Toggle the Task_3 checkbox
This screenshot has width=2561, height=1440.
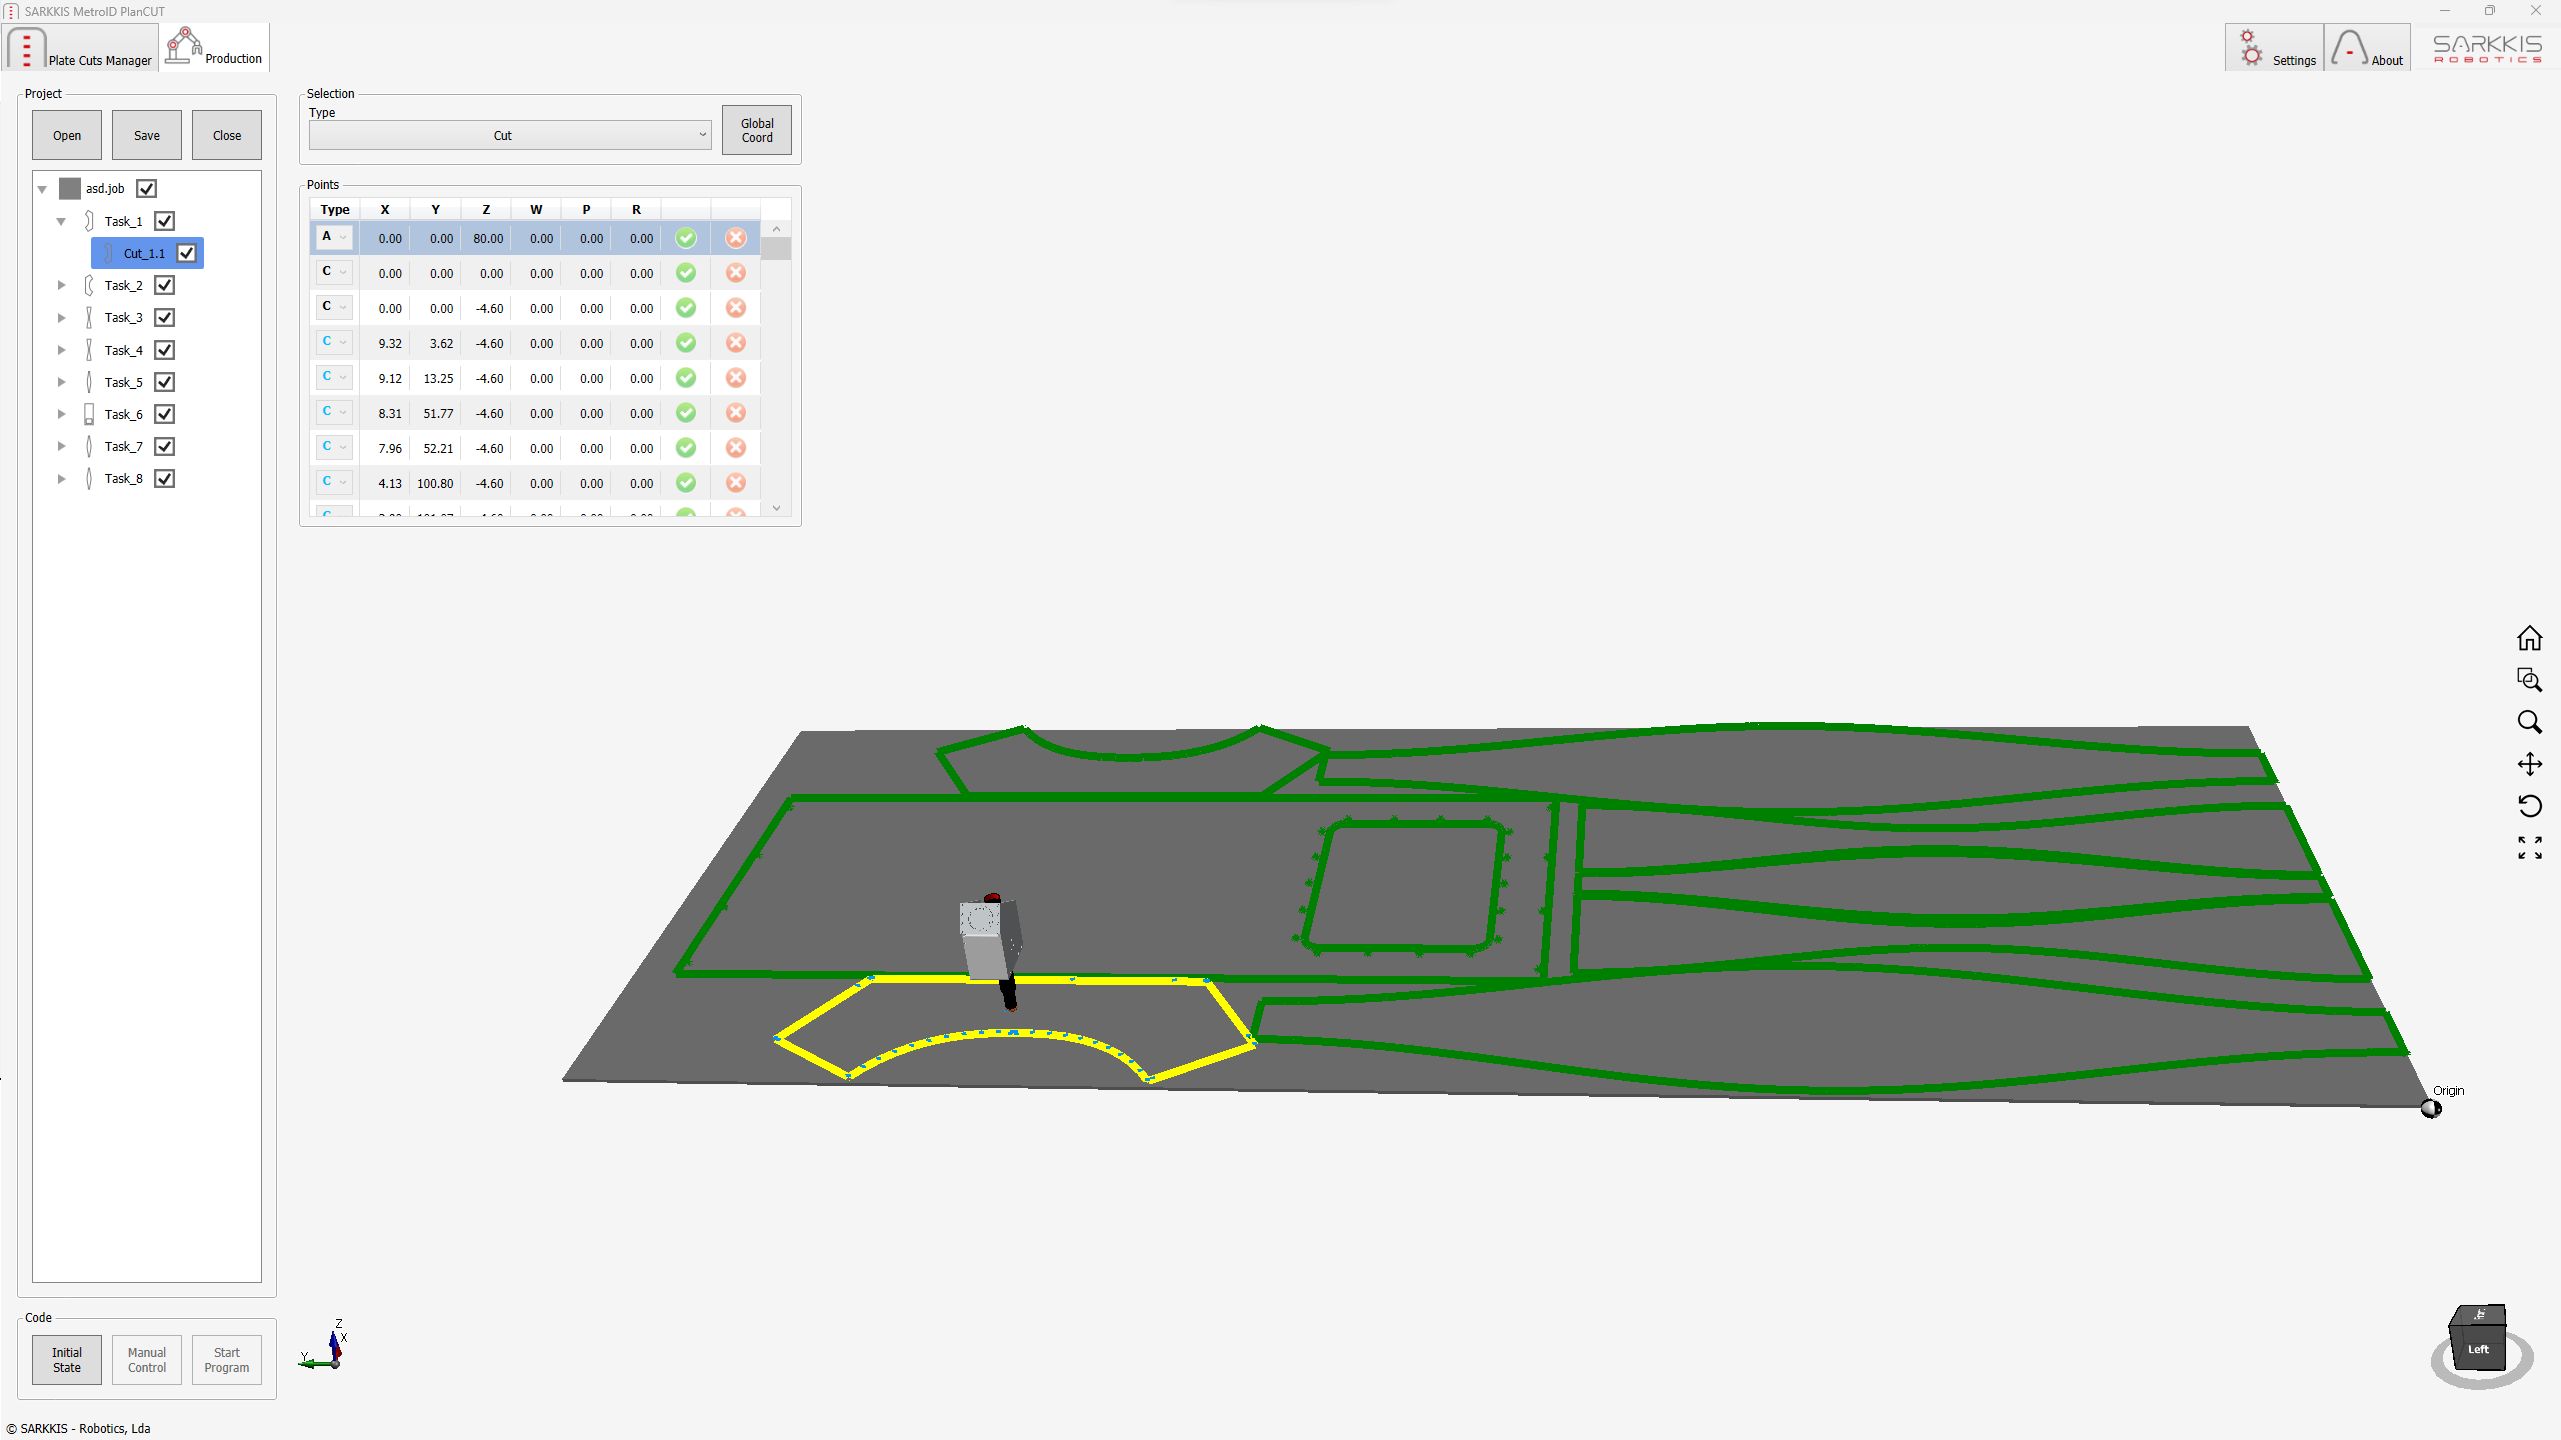165,317
